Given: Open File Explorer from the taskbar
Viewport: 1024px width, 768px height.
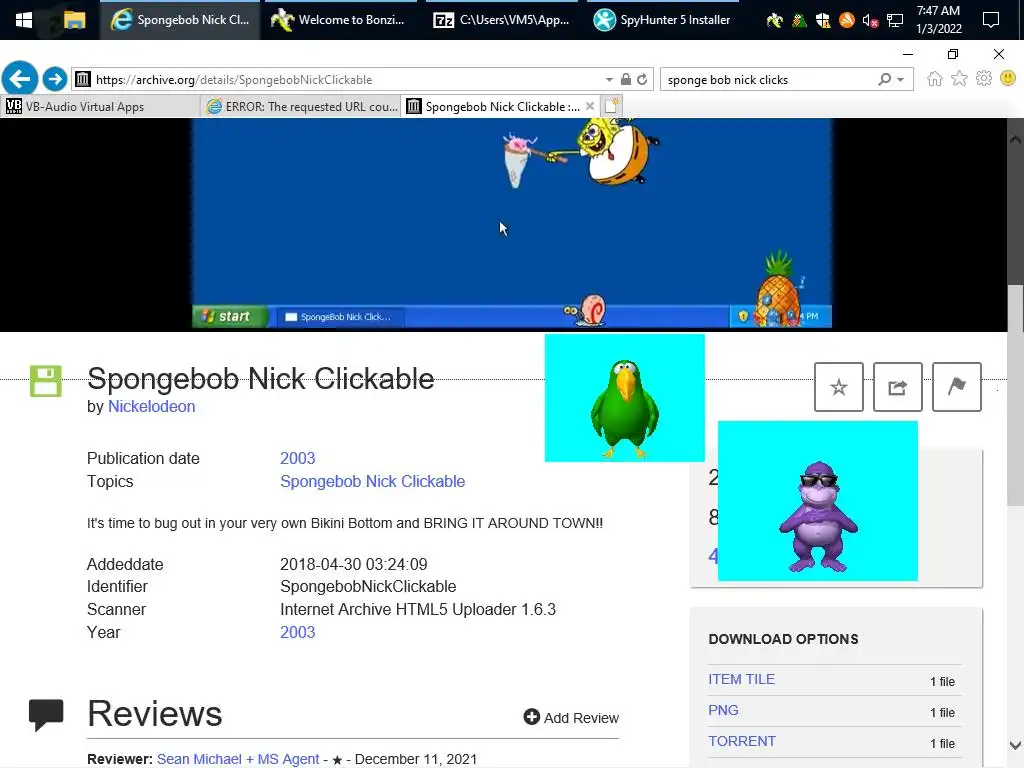Looking at the screenshot, I should [74, 20].
